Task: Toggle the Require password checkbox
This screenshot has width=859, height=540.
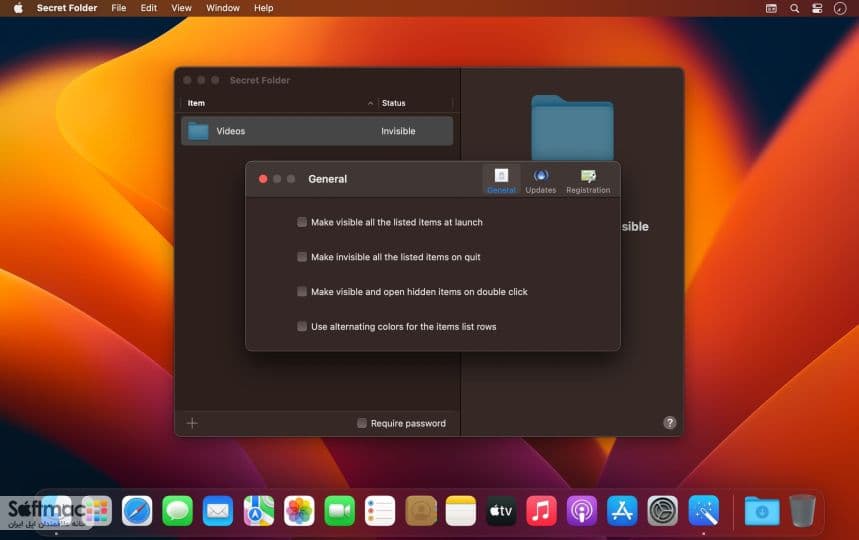Action: [x=362, y=423]
